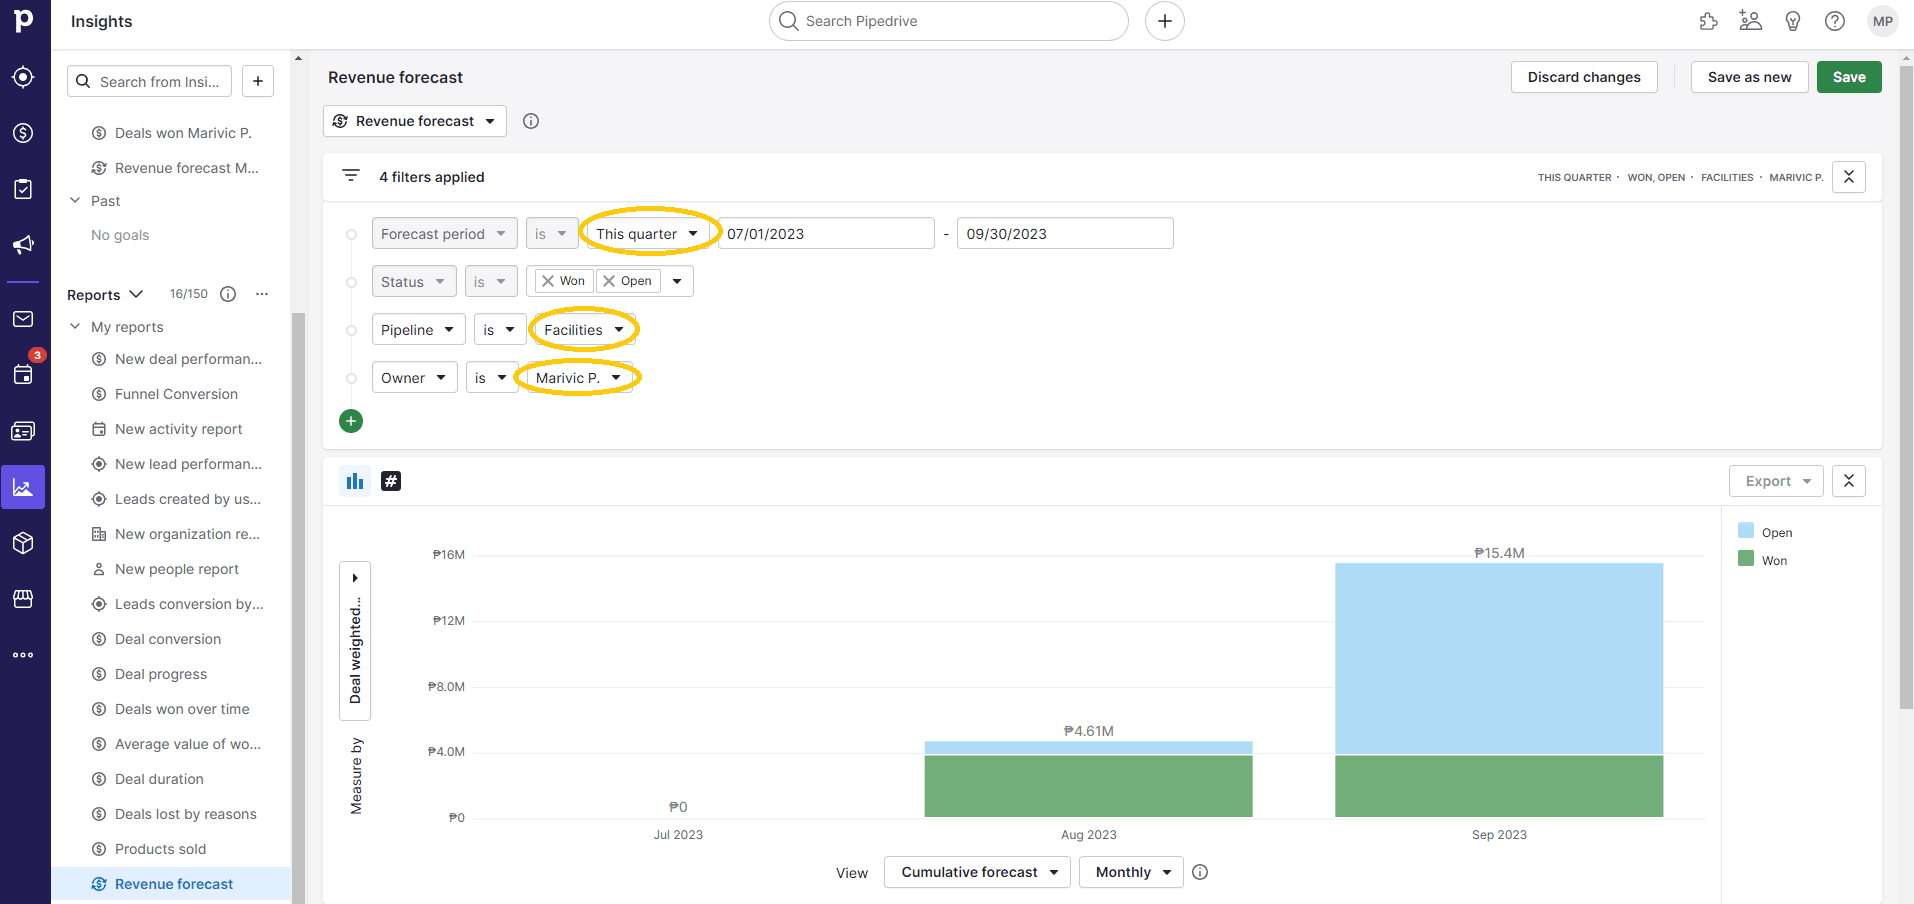Open Funnel Conversion report
The height and width of the screenshot is (904, 1914).
pos(176,394)
